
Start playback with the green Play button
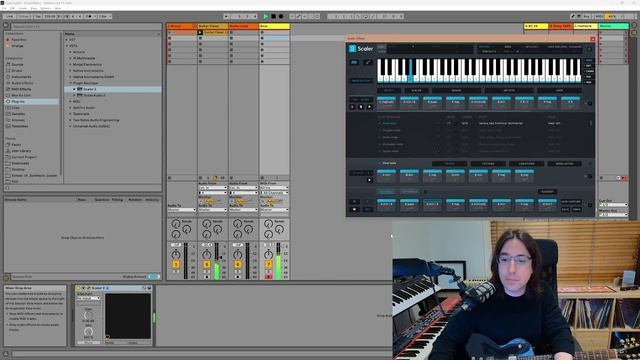point(266,16)
